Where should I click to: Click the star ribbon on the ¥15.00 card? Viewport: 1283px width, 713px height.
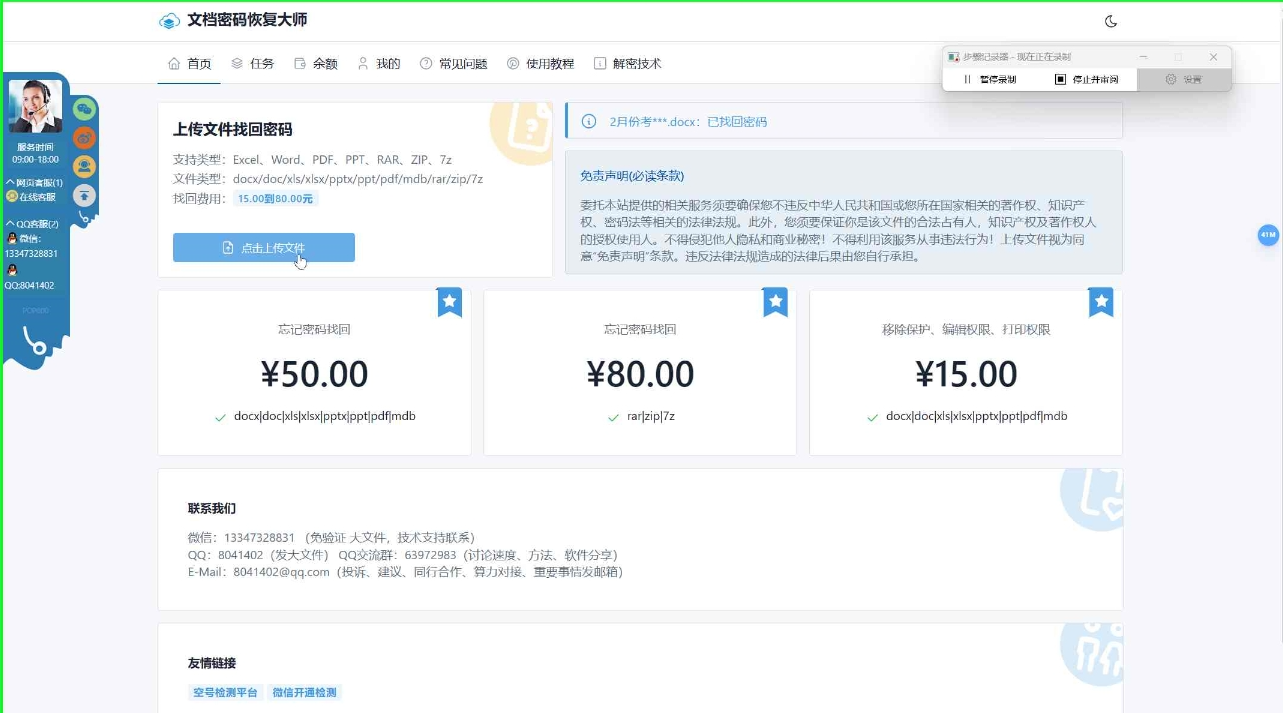coord(1101,301)
